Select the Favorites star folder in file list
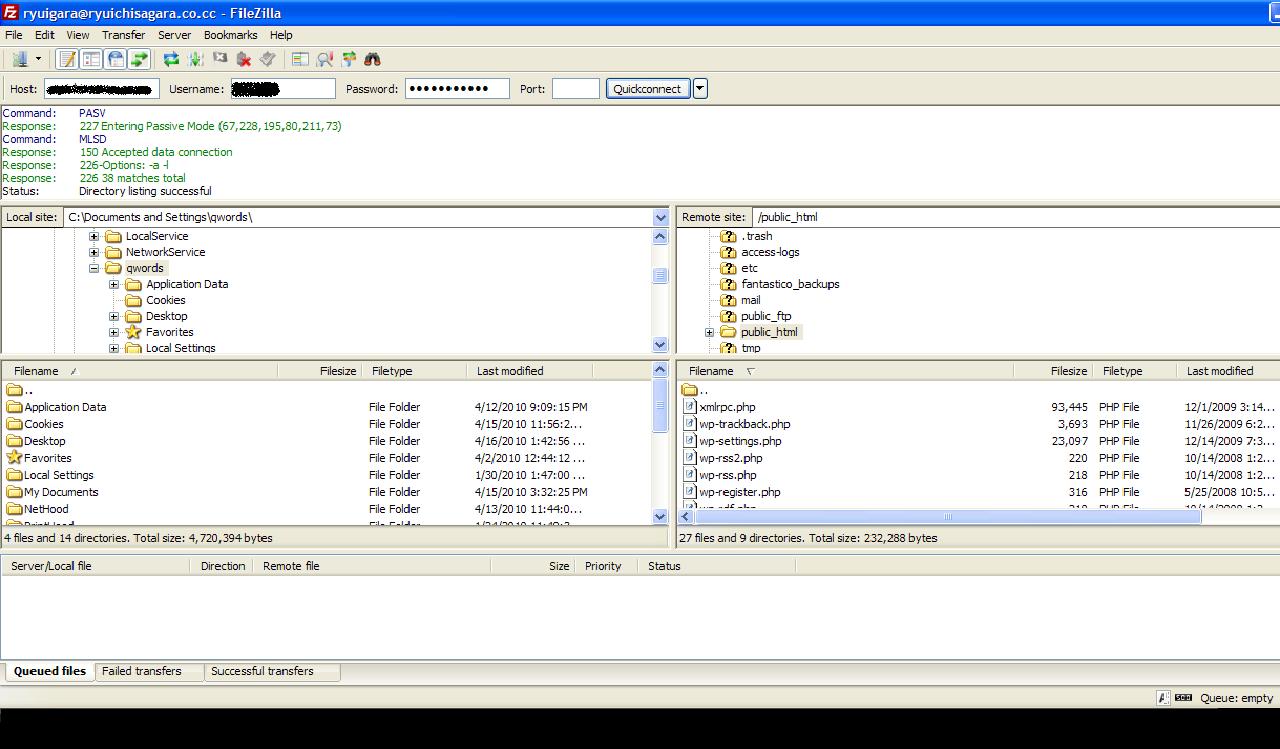The height and width of the screenshot is (749, 1280). [14, 458]
